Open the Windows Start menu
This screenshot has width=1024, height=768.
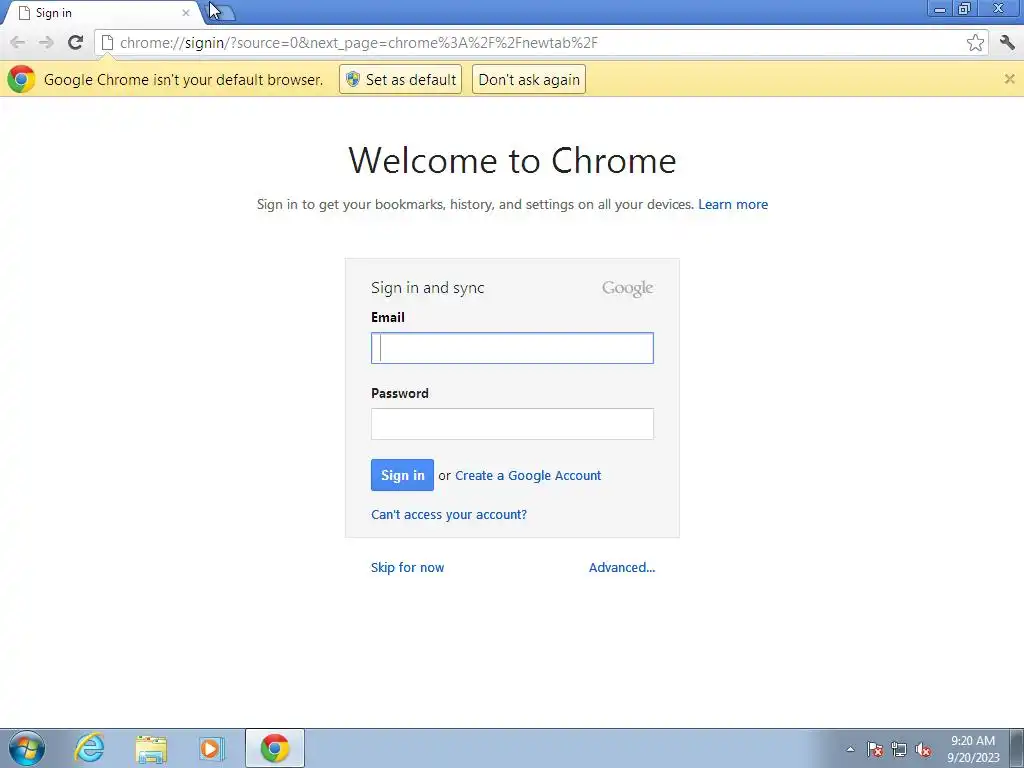[27, 748]
